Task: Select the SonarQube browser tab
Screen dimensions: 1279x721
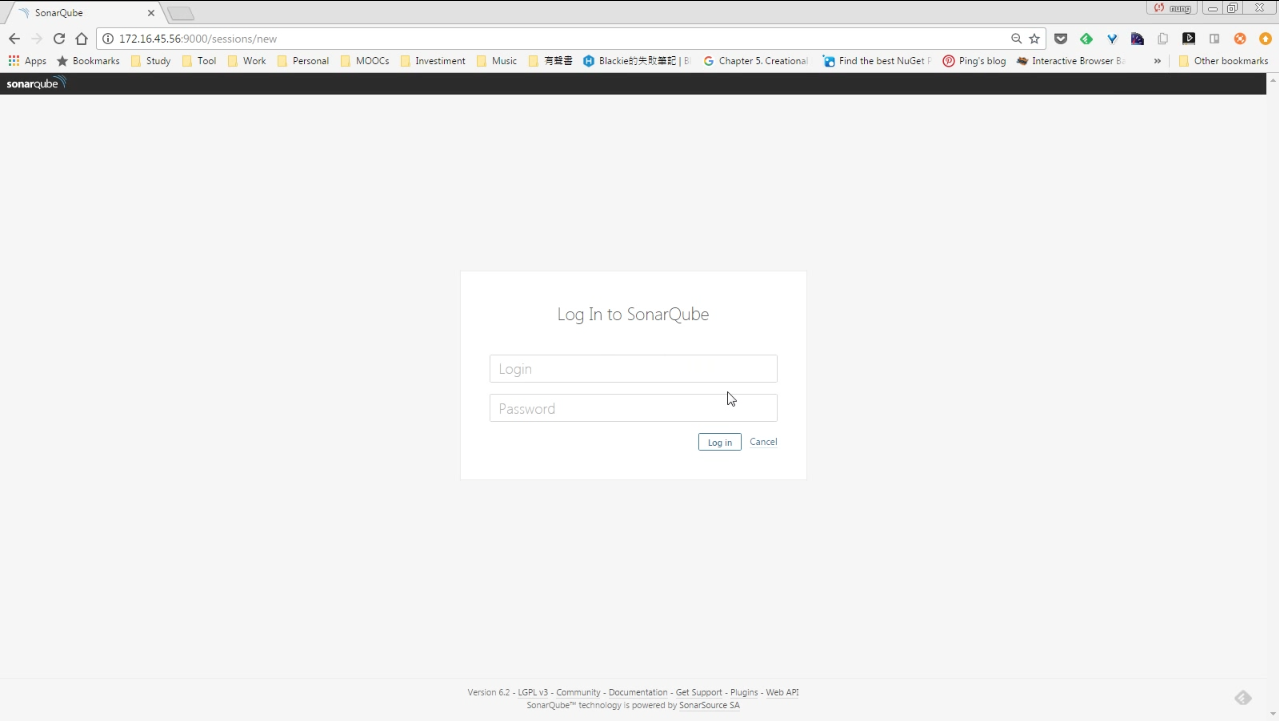Action: 84,13
